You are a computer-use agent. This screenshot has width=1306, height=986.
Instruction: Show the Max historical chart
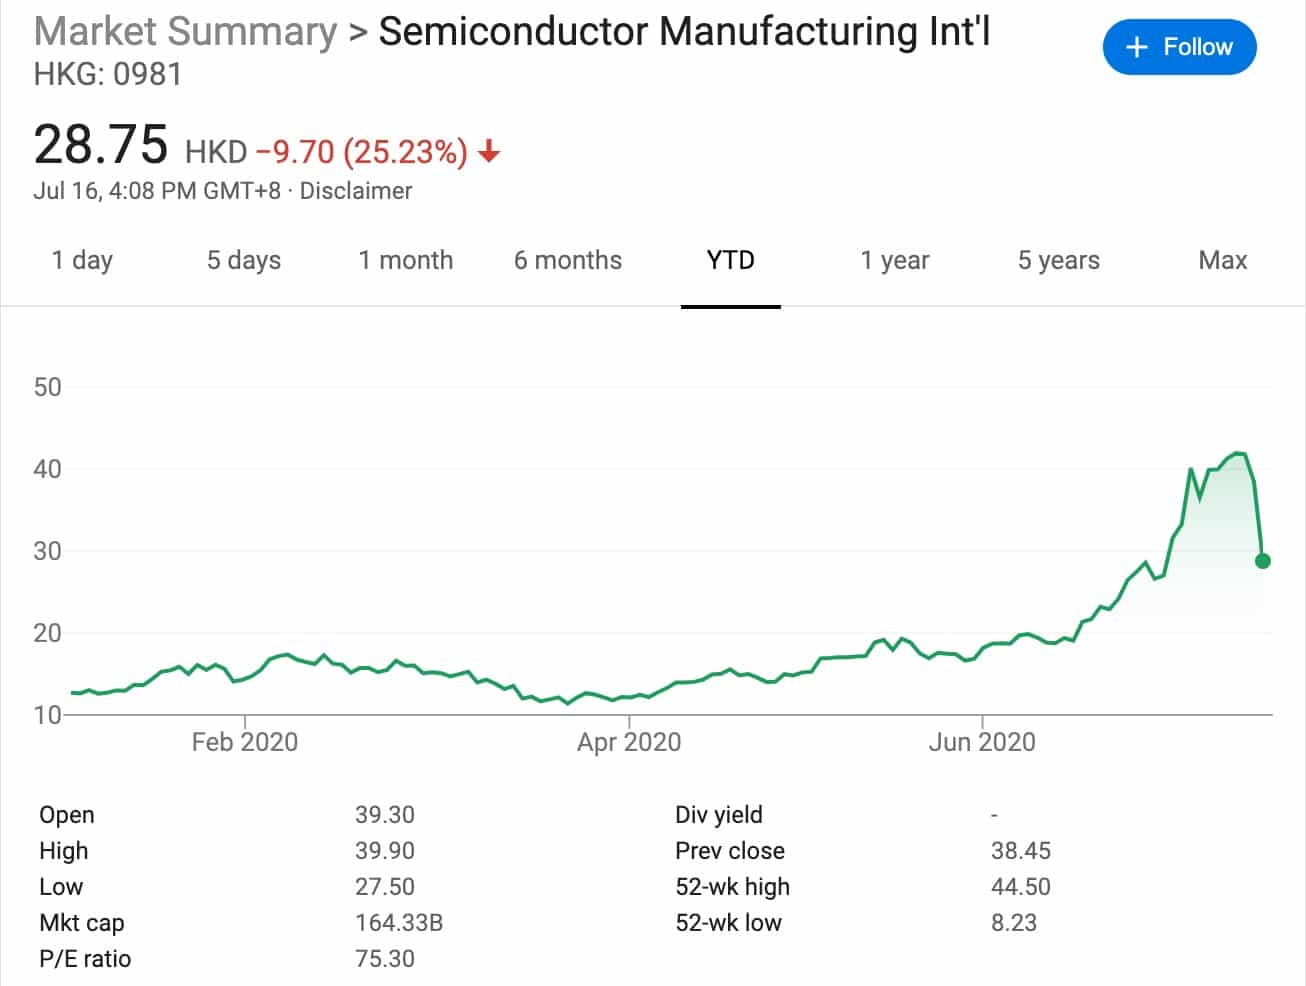click(x=1223, y=260)
